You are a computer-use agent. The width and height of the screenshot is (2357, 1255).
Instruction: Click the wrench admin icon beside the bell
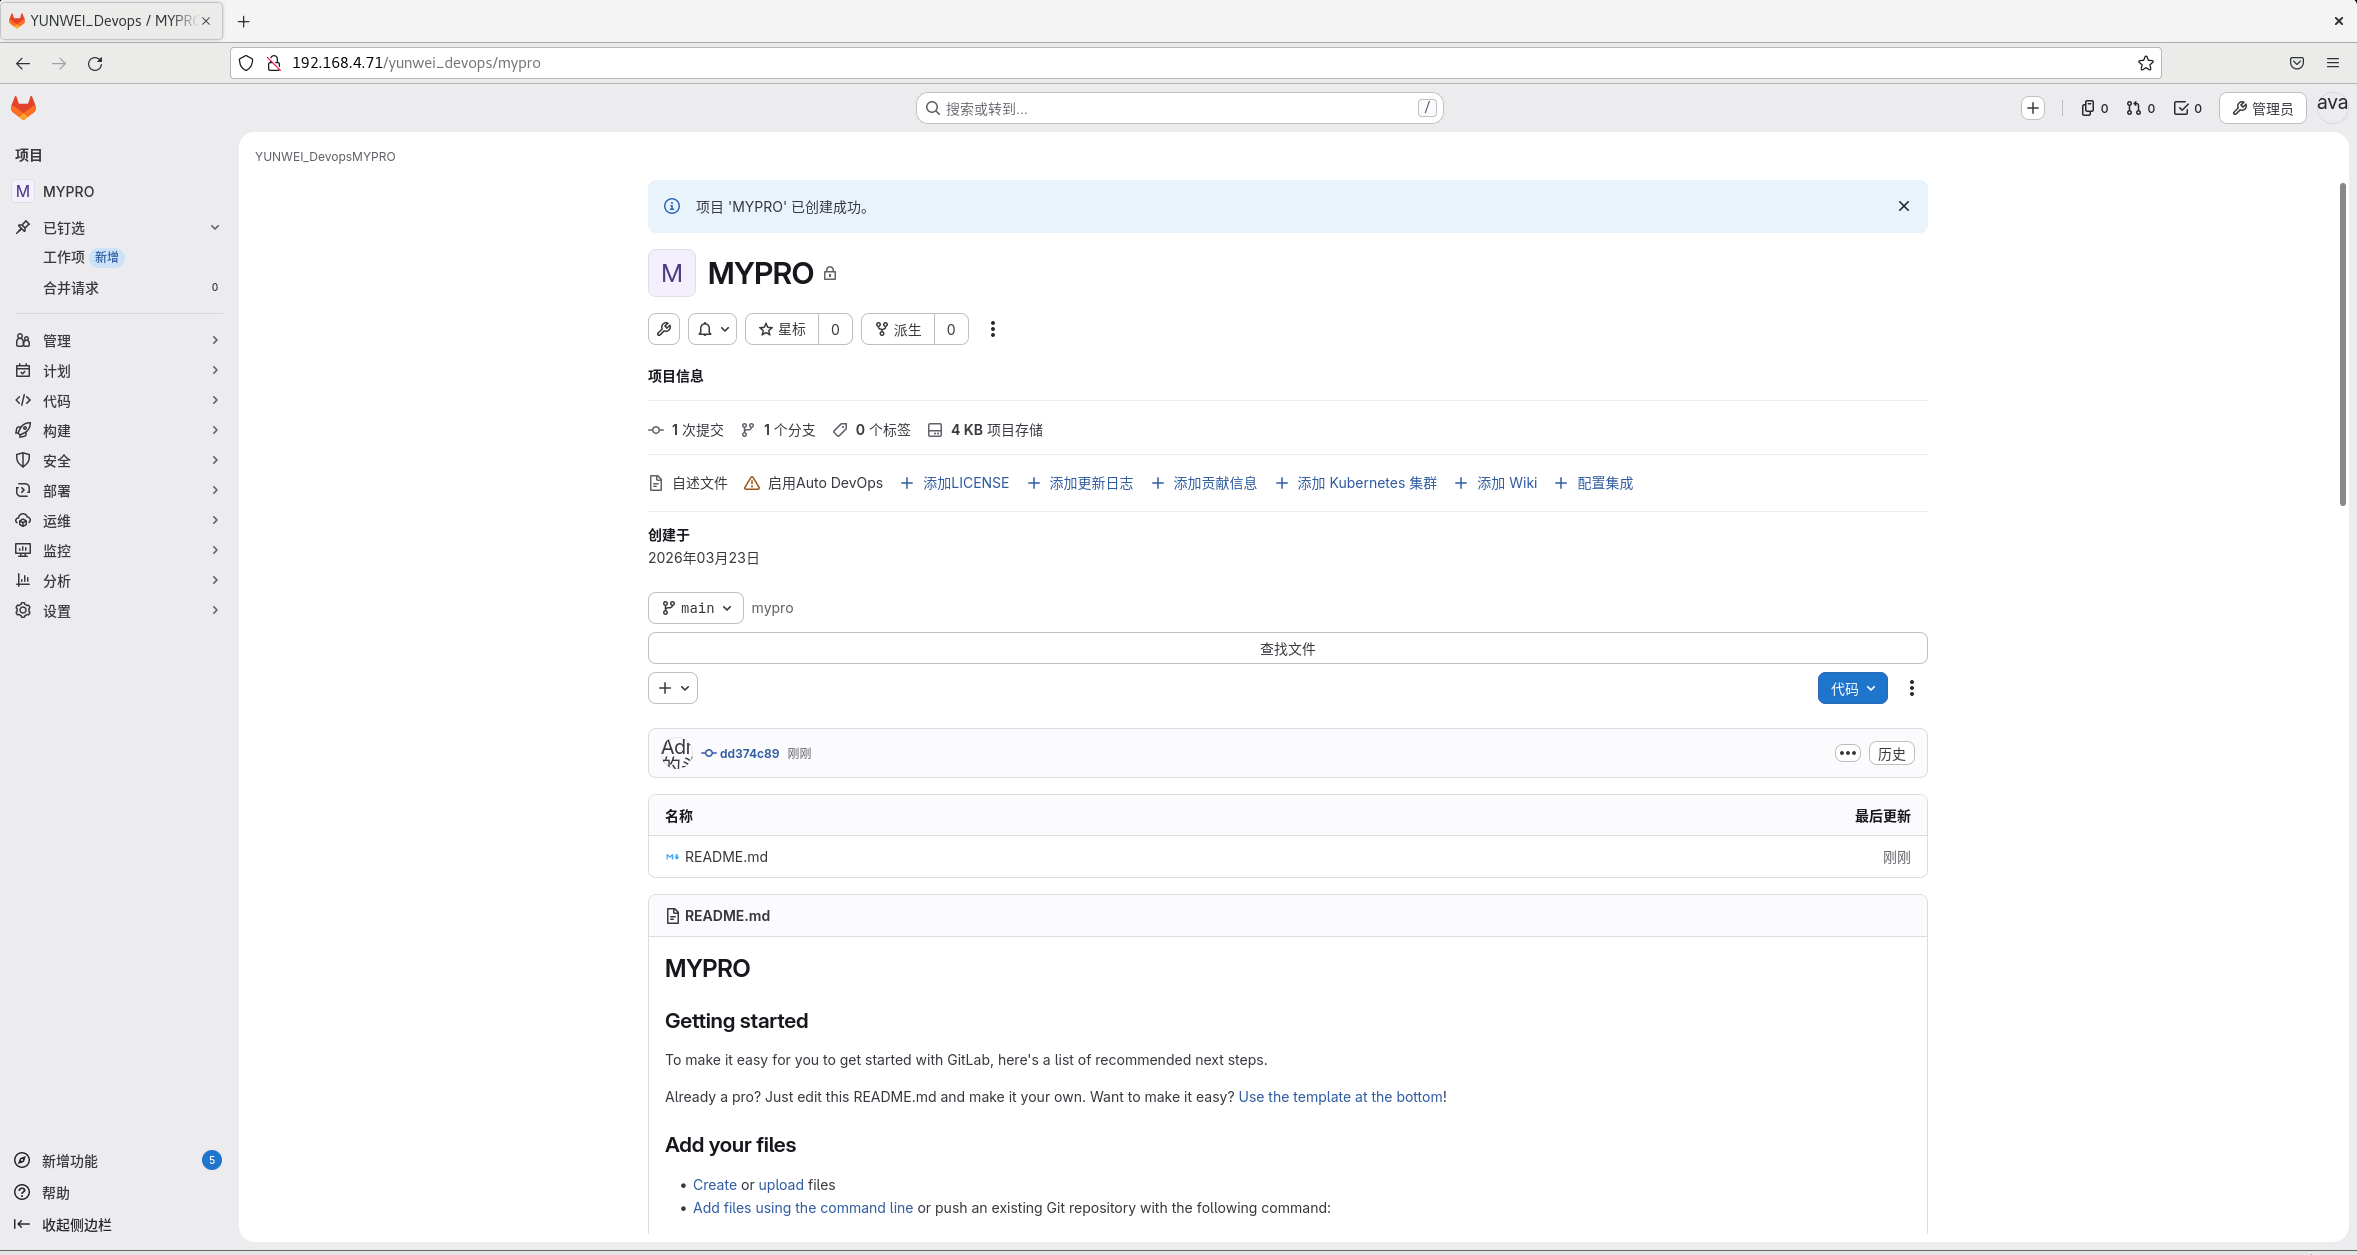pos(664,329)
